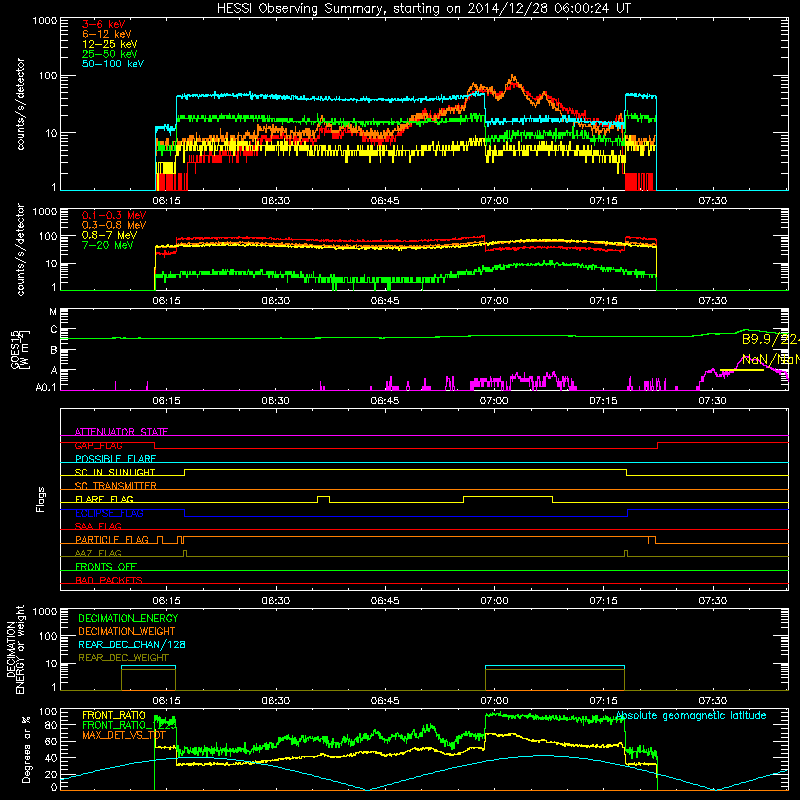Click the AAZ_FLAG label
The image size is (800, 800).
pyautogui.click(x=98, y=553)
